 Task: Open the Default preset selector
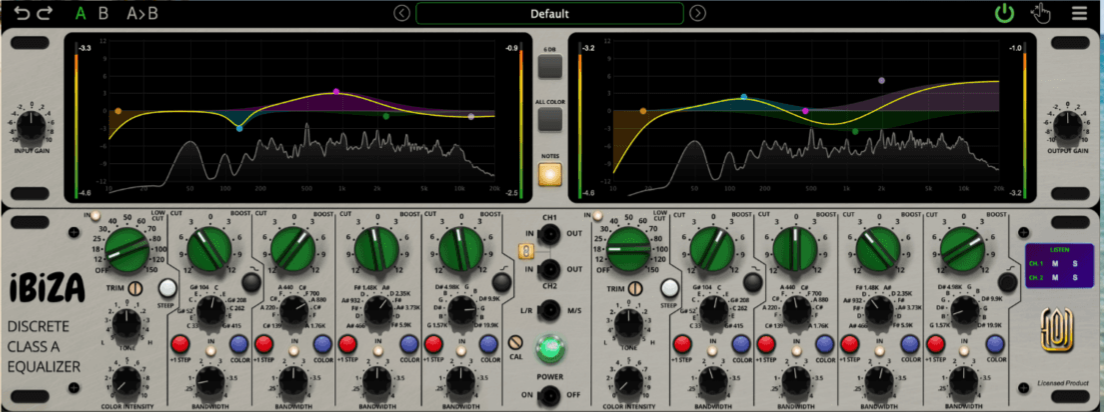[550, 13]
